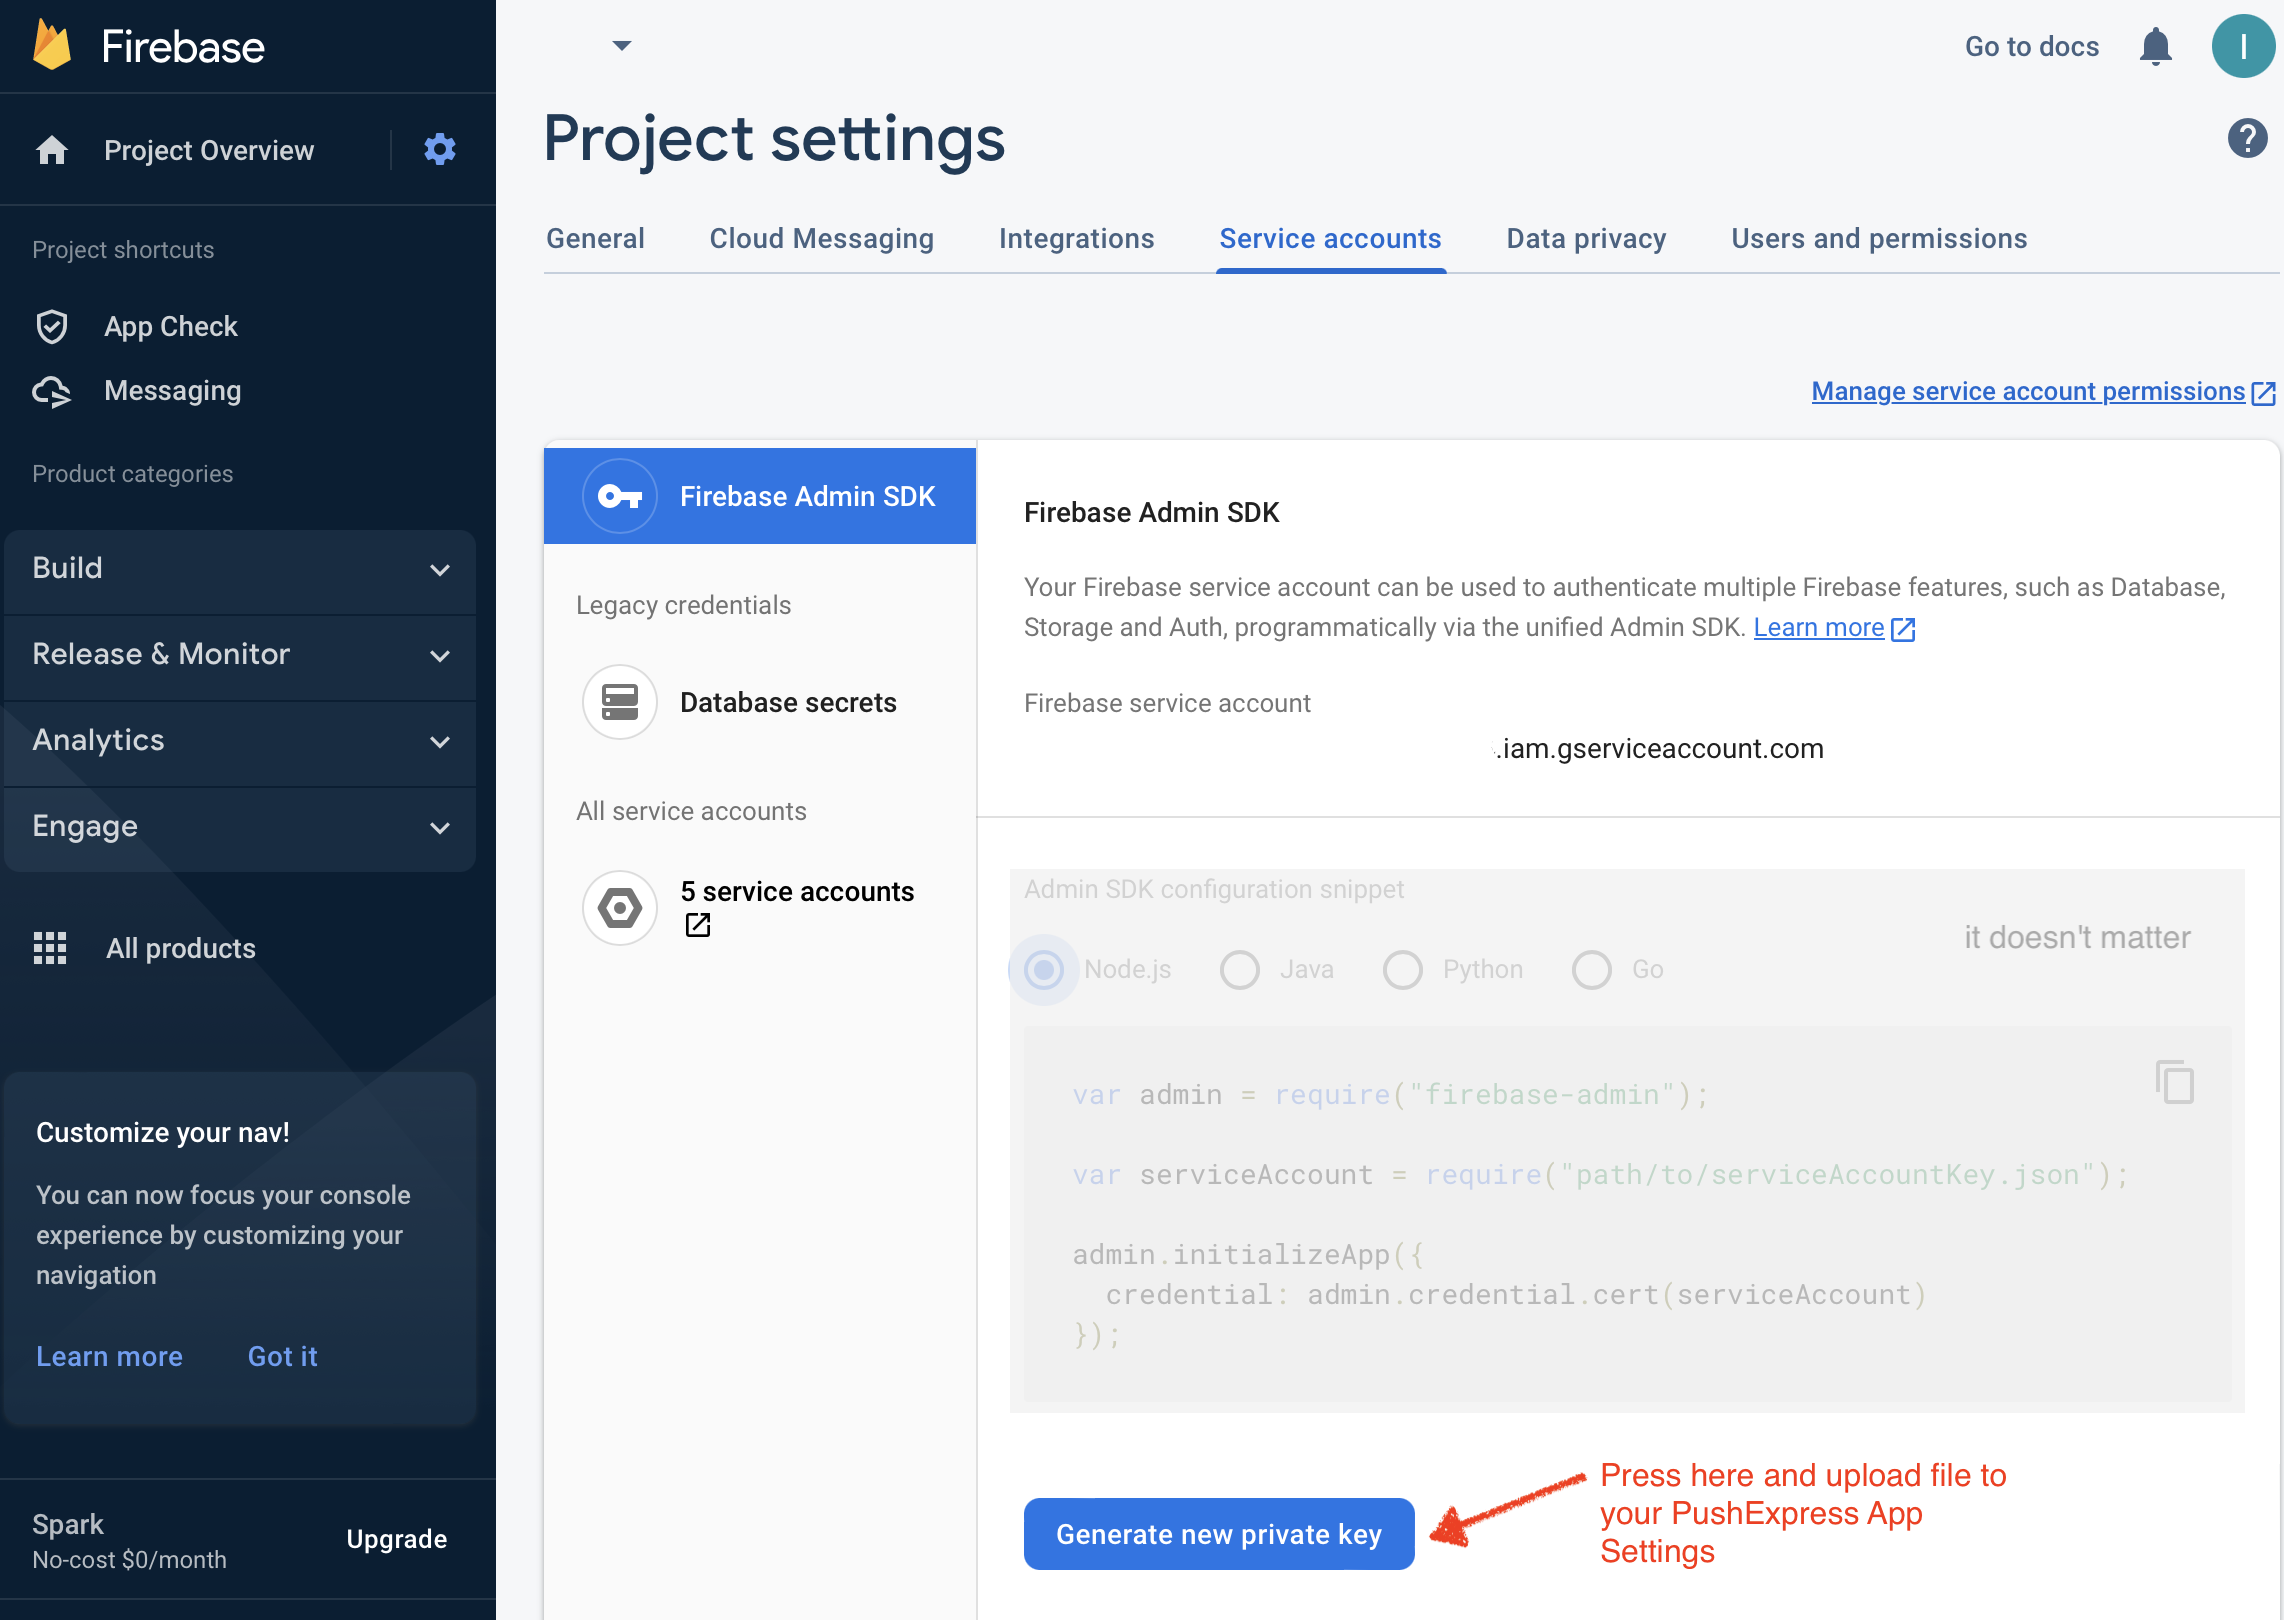Open Messaging shortcut label
This screenshot has height=1620, width=2284.
tap(172, 391)
